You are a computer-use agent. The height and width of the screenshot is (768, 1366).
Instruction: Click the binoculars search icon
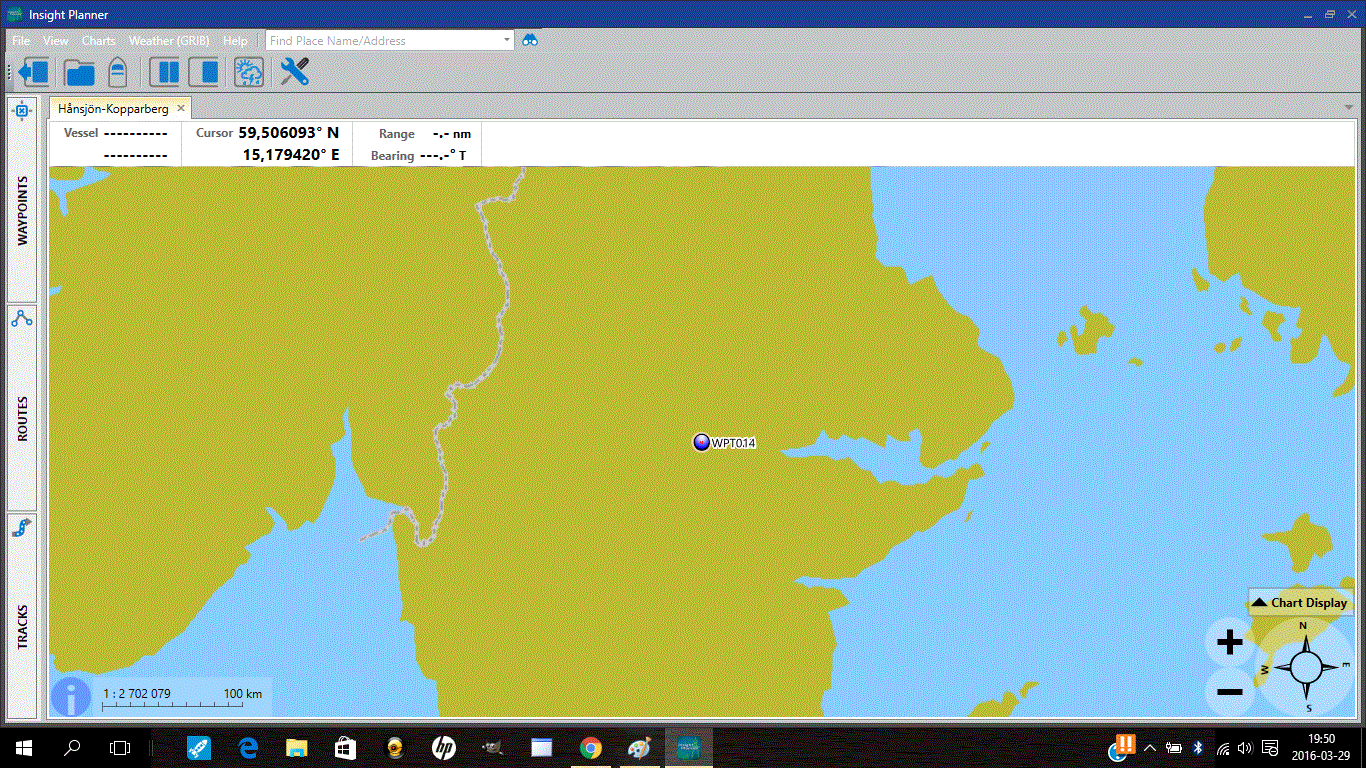(x=530, y=41)
